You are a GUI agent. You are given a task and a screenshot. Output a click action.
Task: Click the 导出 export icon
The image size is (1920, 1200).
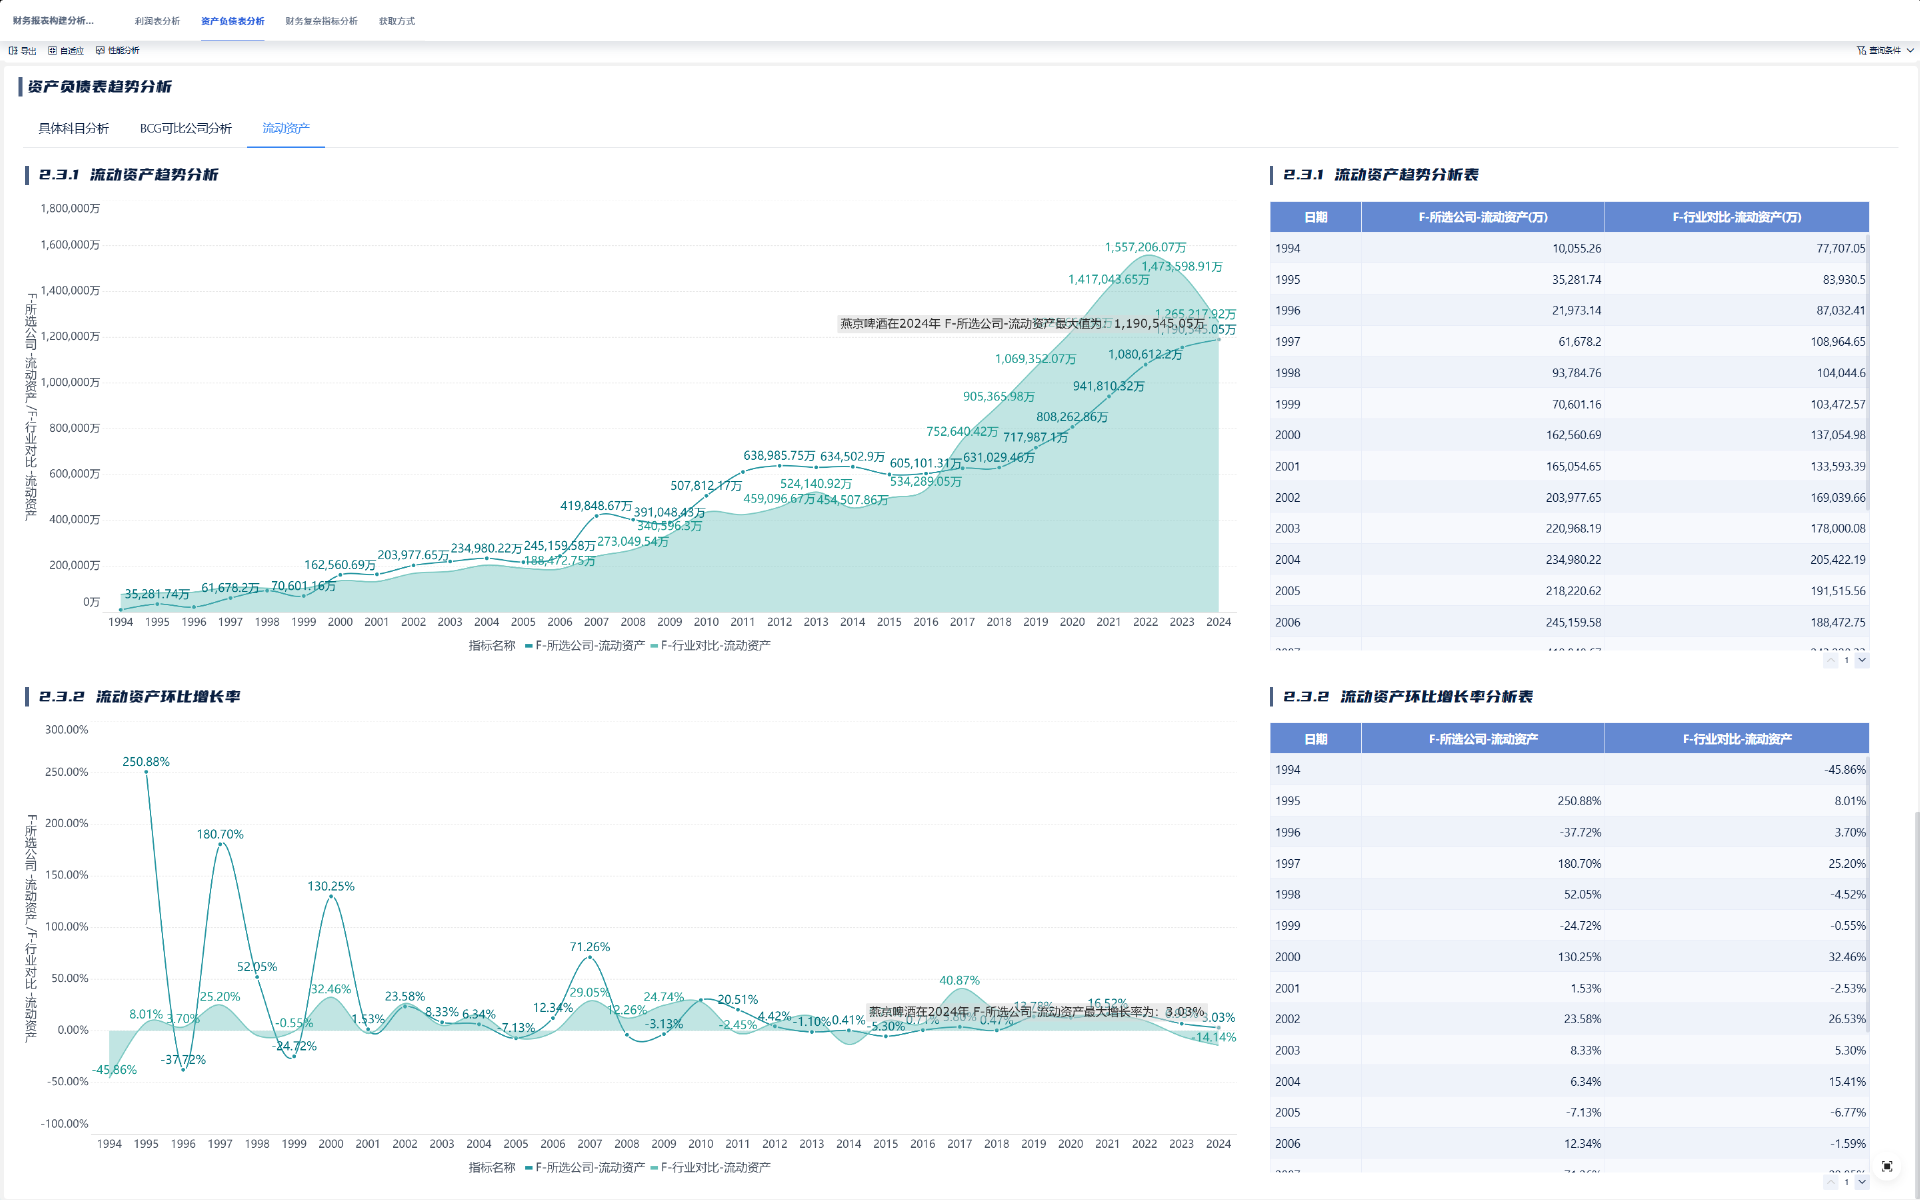[13, 50]
